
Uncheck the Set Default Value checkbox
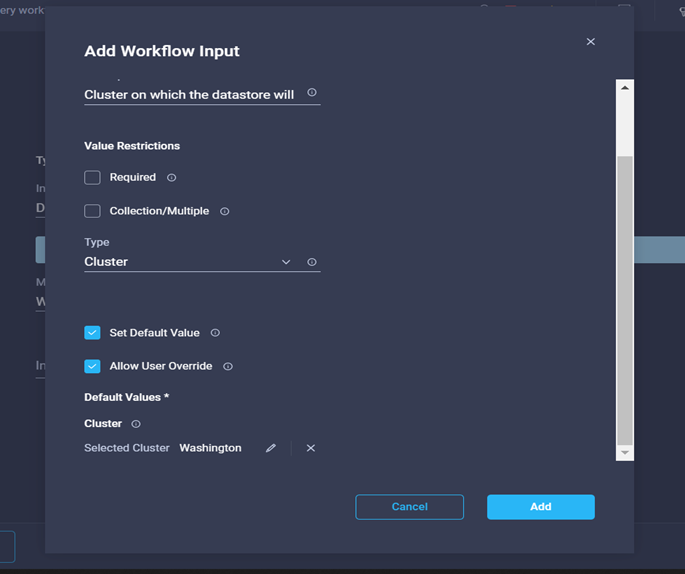(93, 333)
